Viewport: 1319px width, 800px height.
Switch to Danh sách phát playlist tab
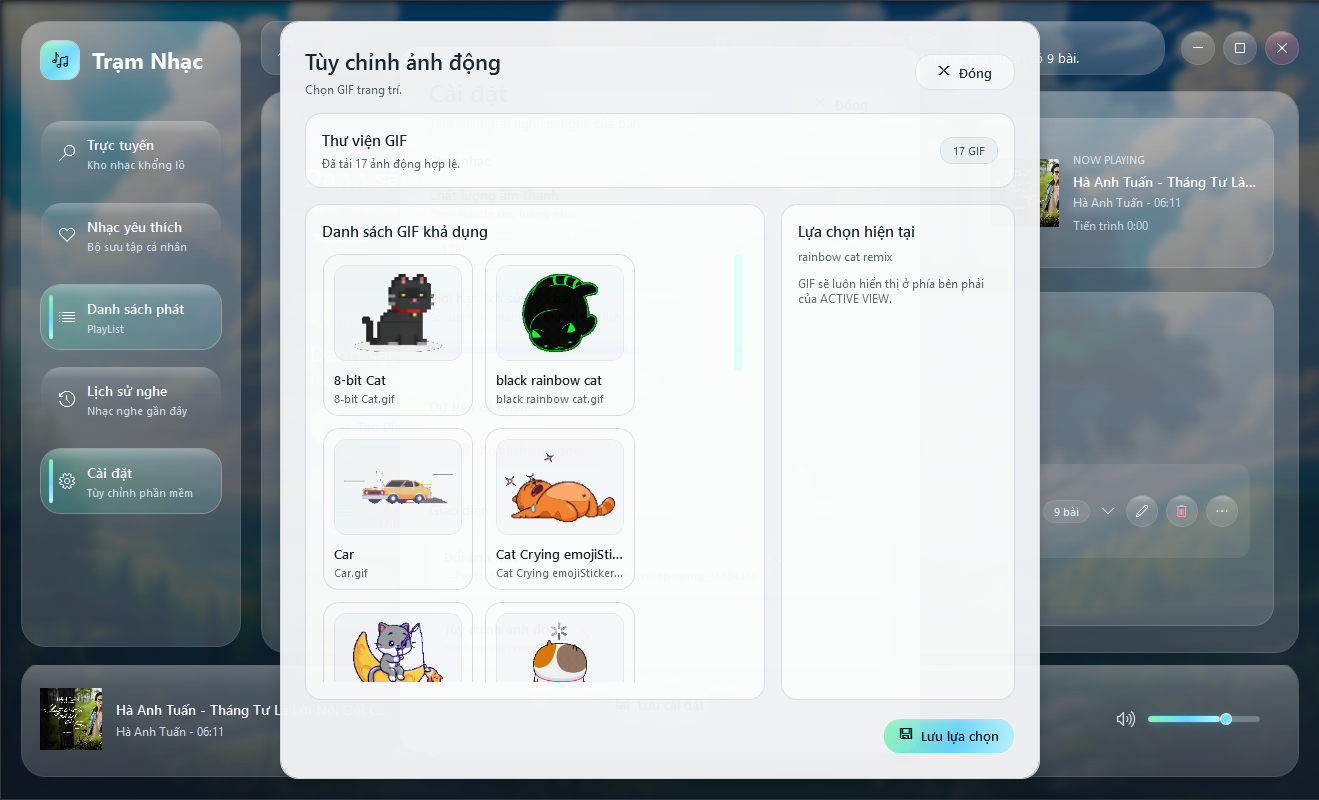(131, 317)
